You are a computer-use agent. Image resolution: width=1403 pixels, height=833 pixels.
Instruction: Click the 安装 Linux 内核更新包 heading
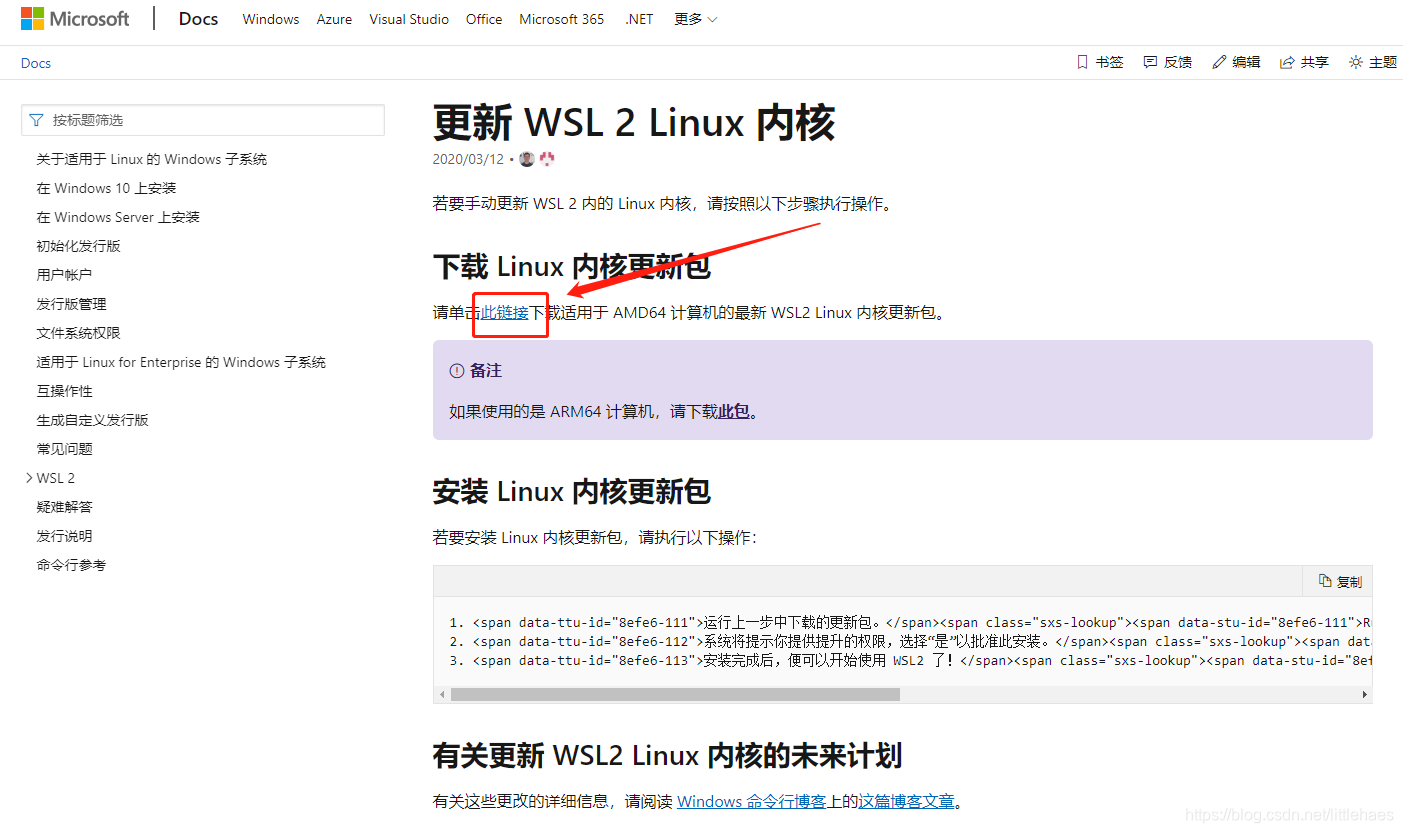pyautogui.click(x=572, y=492)
